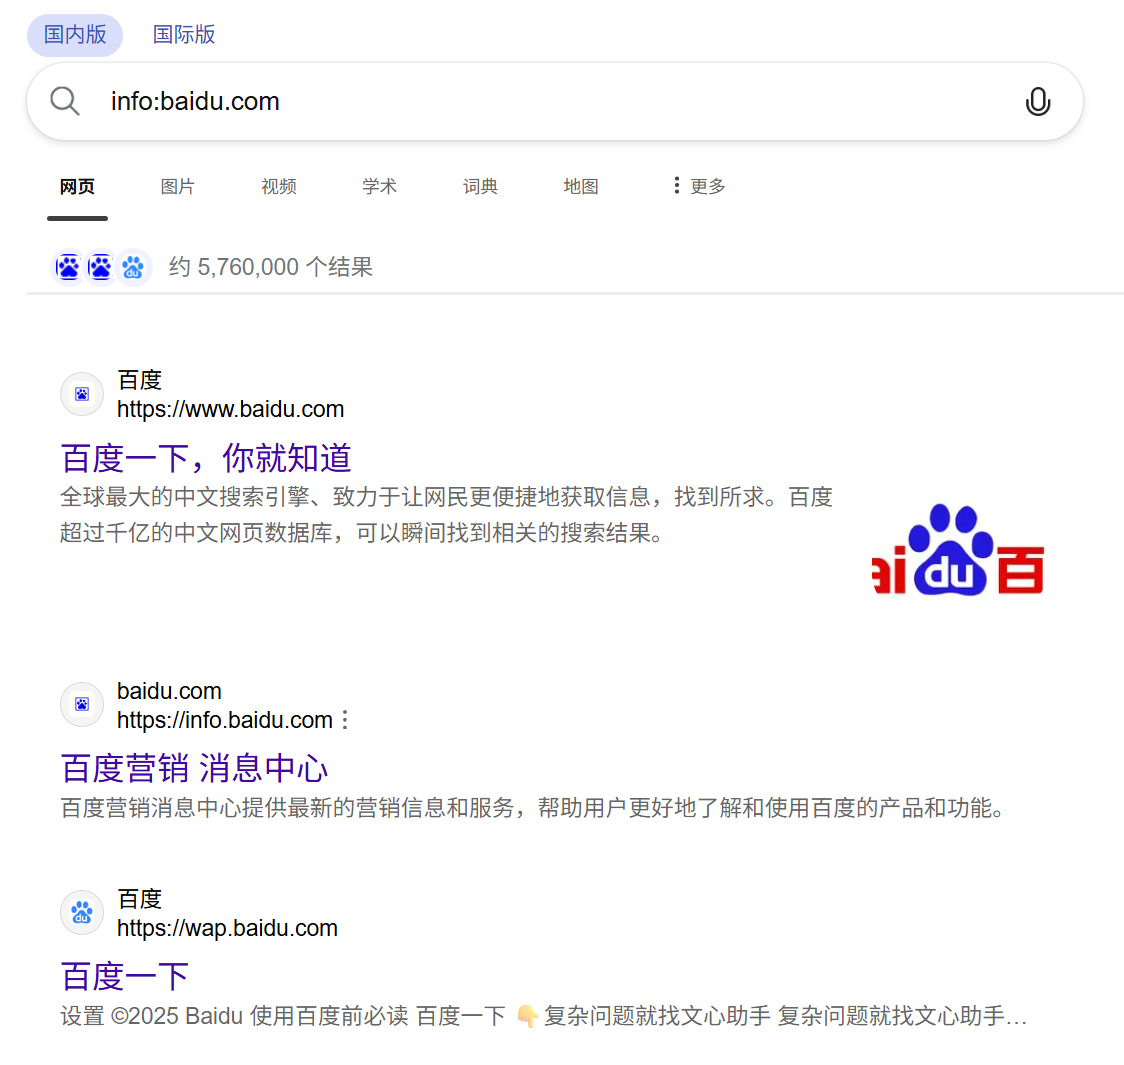This screenshot has height=1065, width=1124.
Task: Focus the search box containing info:baidu.com
Action: click(555, 101)
